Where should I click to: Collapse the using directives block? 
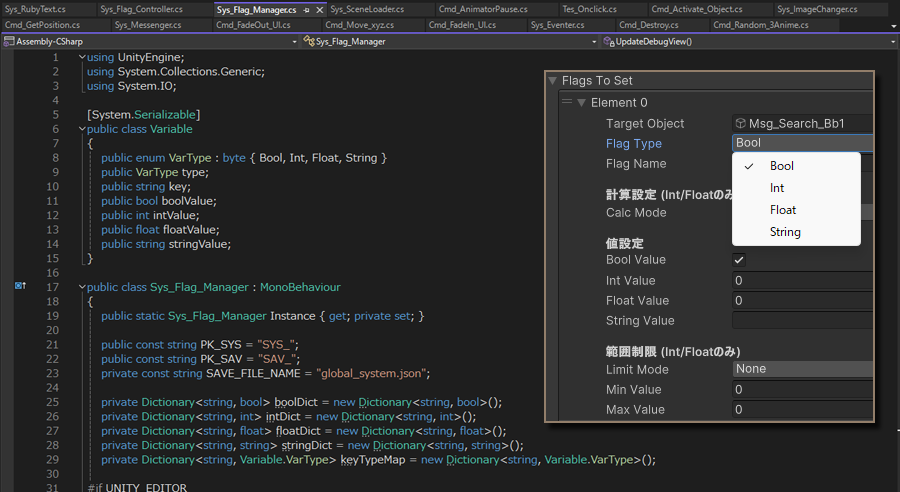pos(83,58)
